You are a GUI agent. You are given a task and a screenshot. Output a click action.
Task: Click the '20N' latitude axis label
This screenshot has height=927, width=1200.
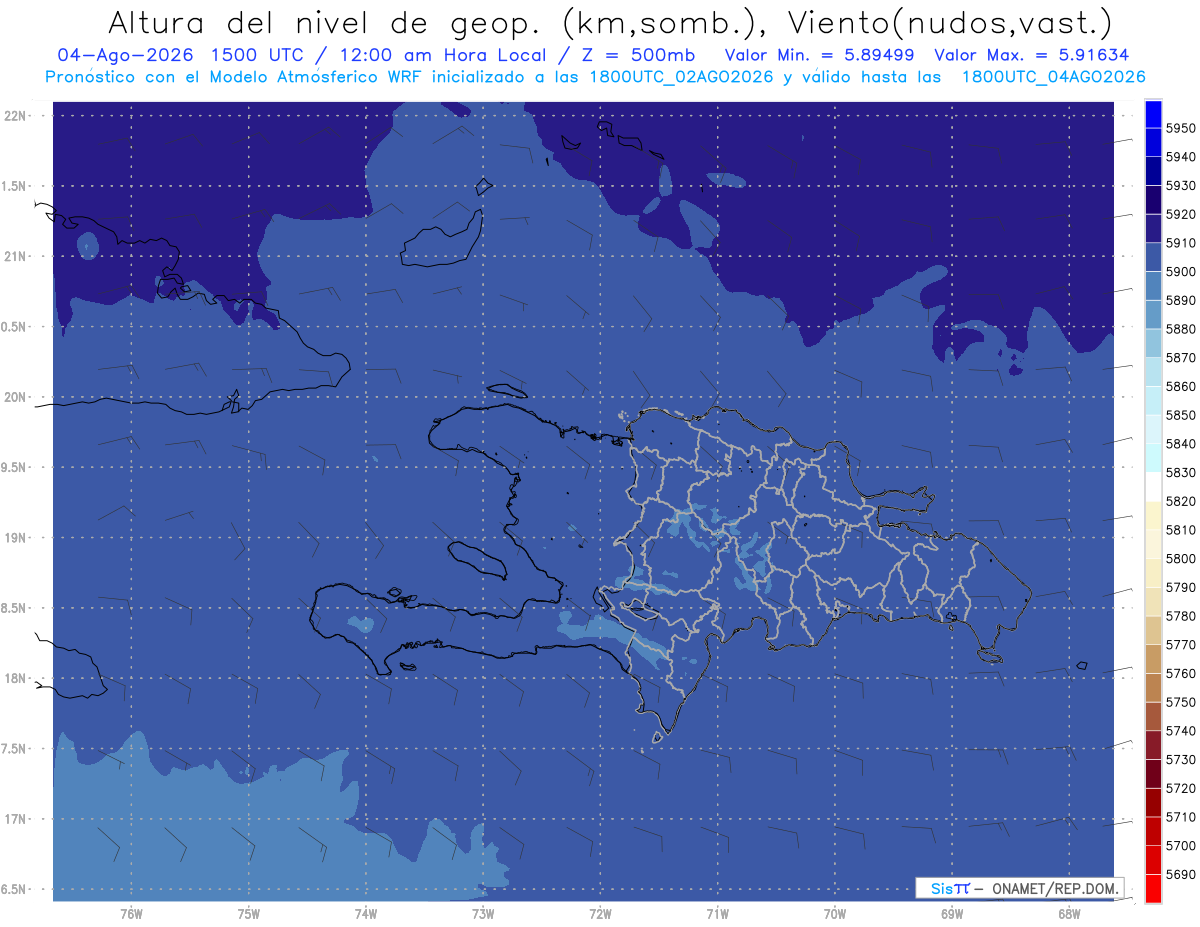tap(15, 397)
